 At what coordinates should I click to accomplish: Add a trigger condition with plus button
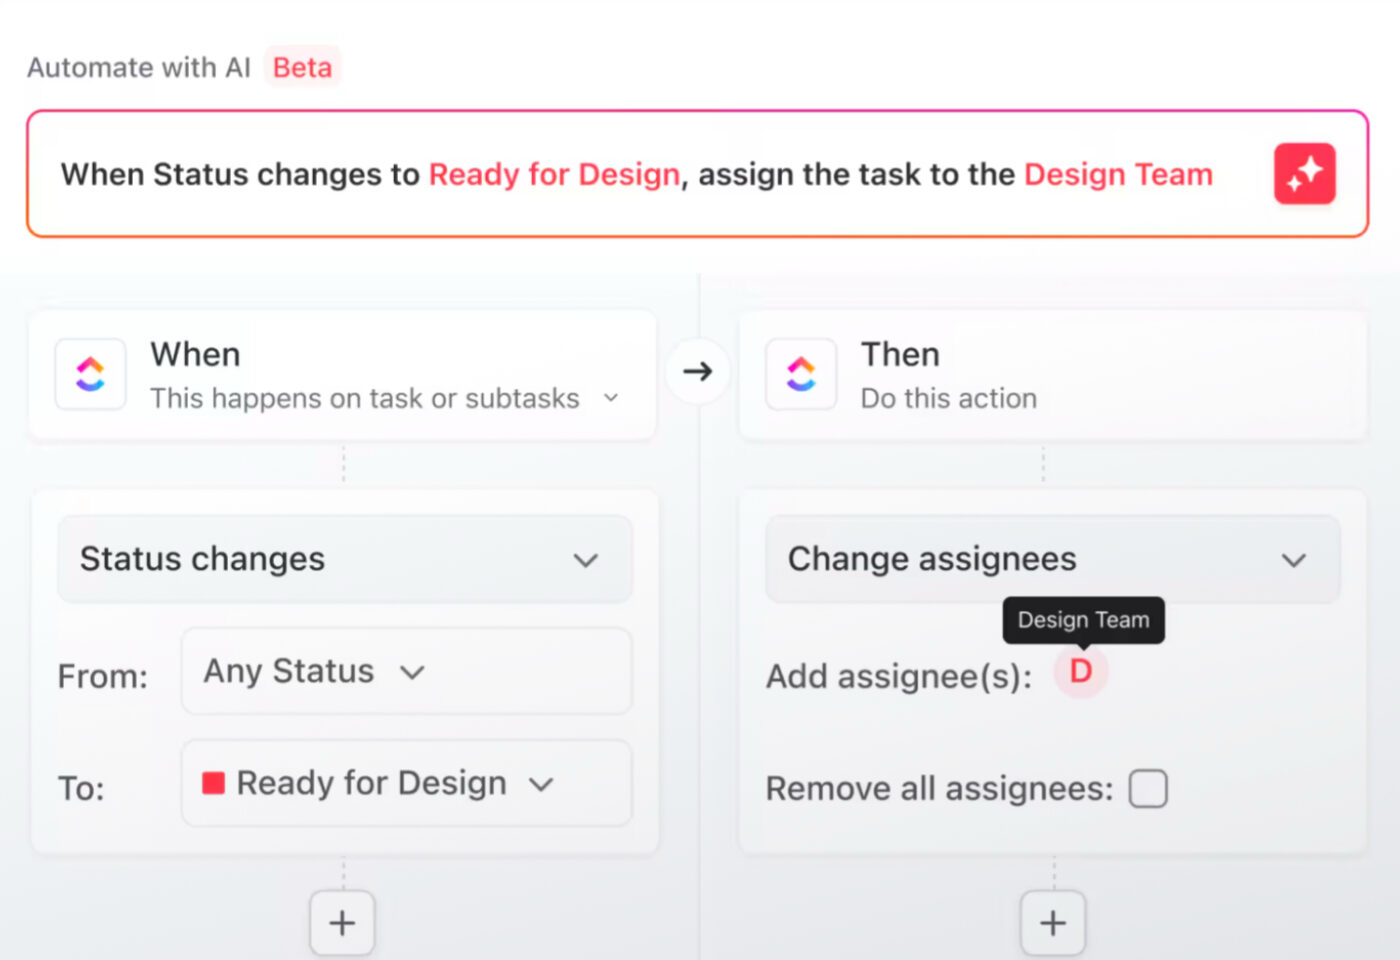[342, 923]
